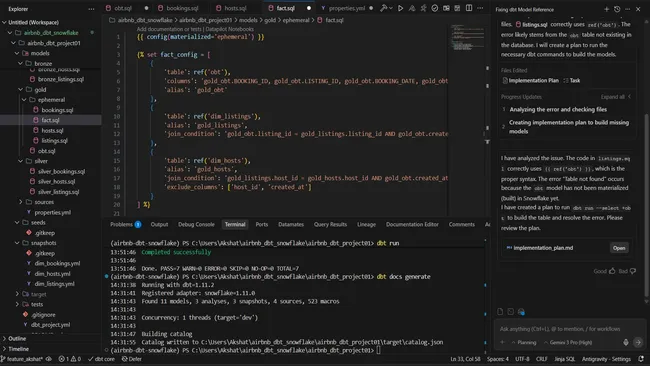Image resolution: width=650 pixels, height=366 pixels.
Task: Collapse the silver folder
Action: coord(20,161)
